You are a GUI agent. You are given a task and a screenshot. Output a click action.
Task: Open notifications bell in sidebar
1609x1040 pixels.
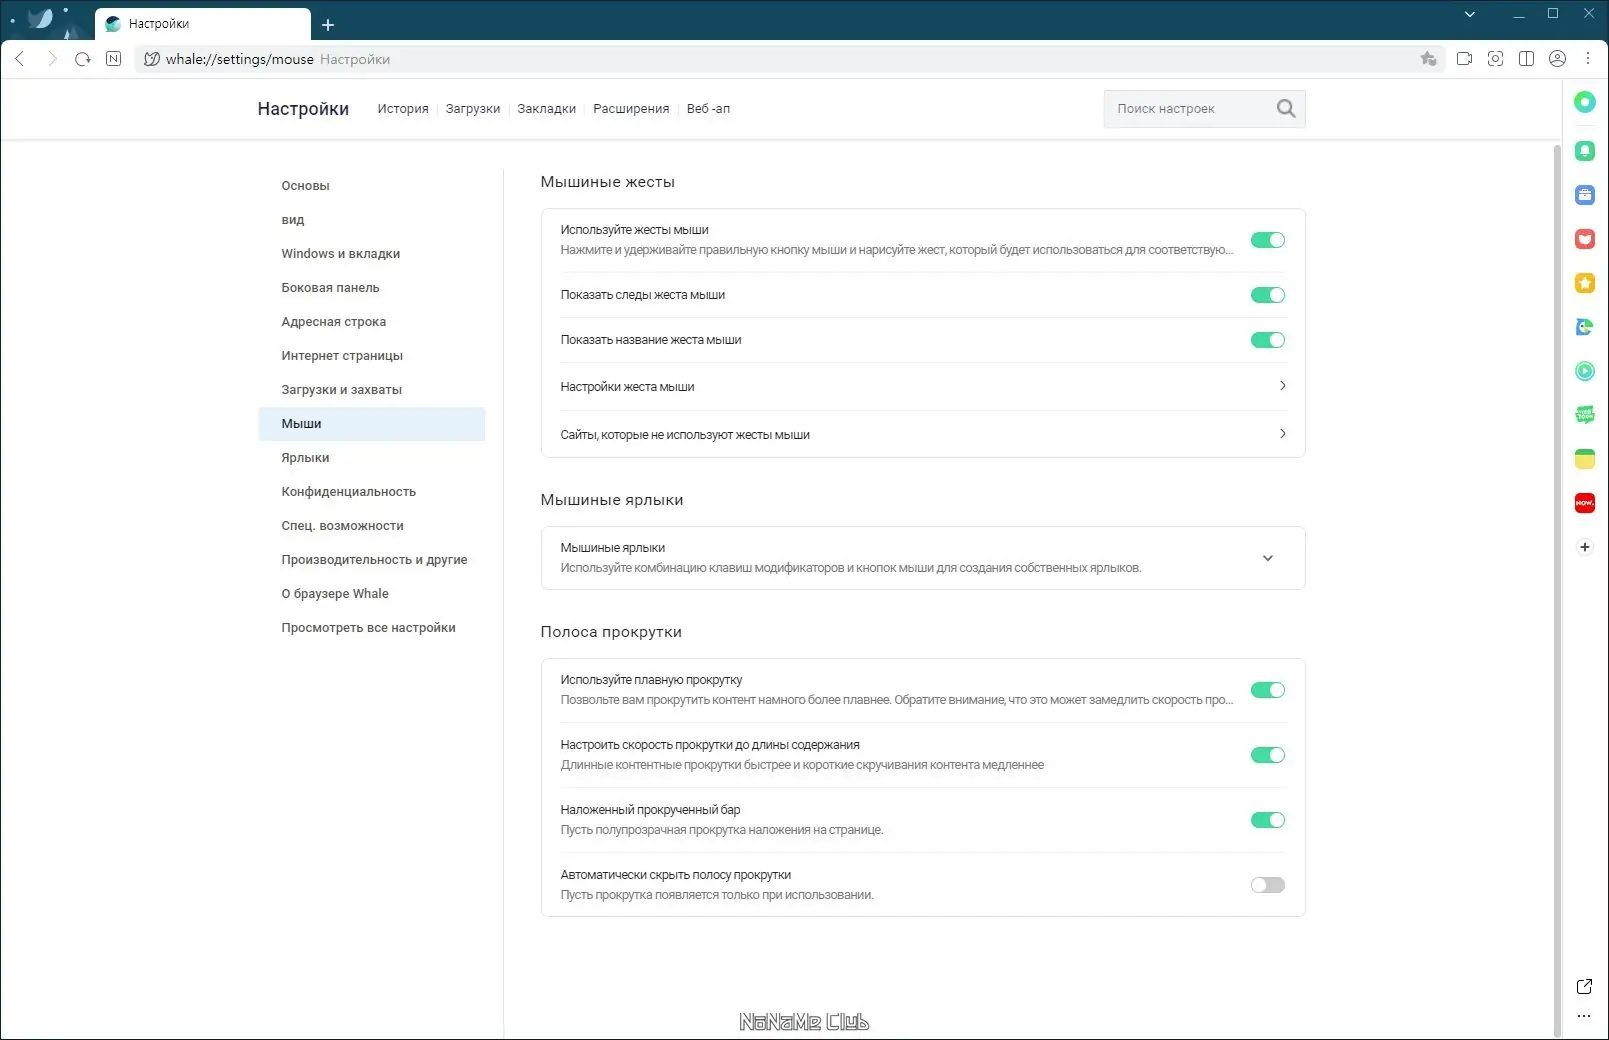(x=1585, y=151)
